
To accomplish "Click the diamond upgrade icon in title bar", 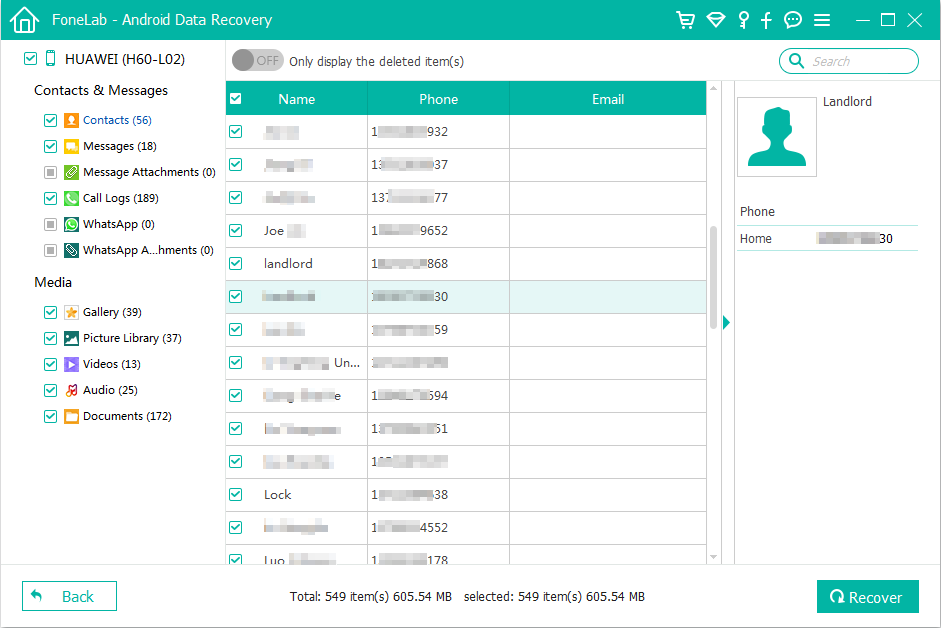I will (x=716, y=19).
